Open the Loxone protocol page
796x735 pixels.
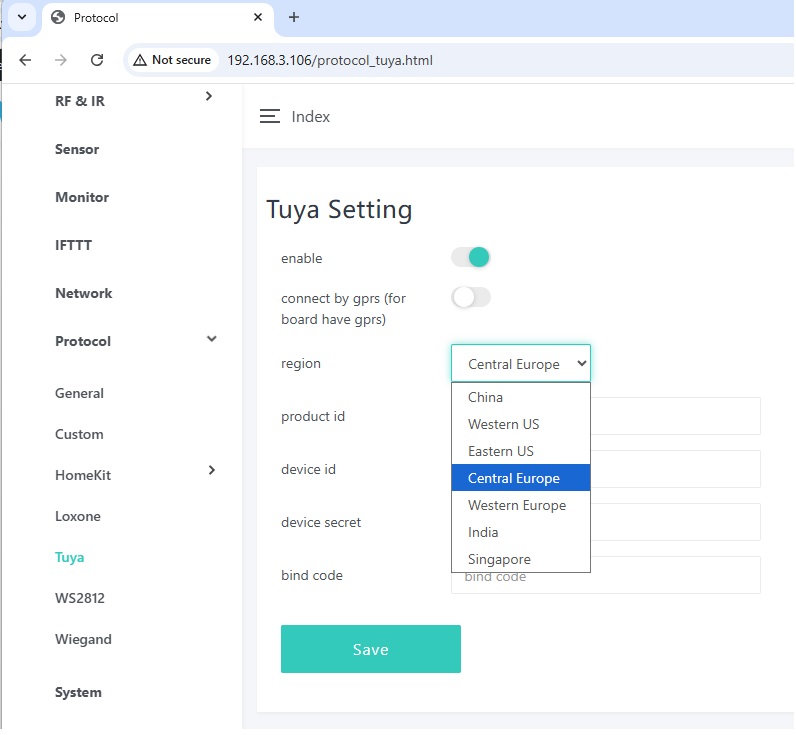tap(78, 516)
